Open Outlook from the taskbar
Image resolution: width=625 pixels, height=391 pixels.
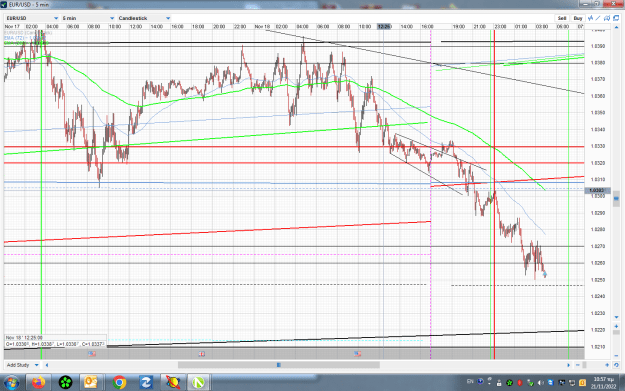(91, 383)
